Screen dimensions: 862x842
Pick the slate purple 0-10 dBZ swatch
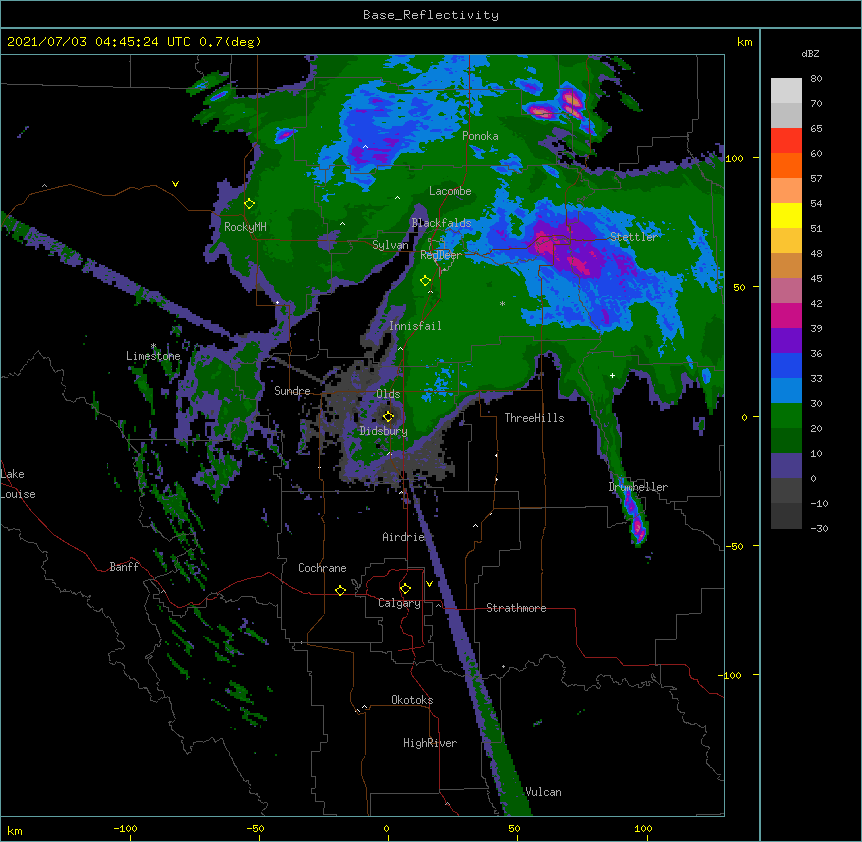click(786, 466)
